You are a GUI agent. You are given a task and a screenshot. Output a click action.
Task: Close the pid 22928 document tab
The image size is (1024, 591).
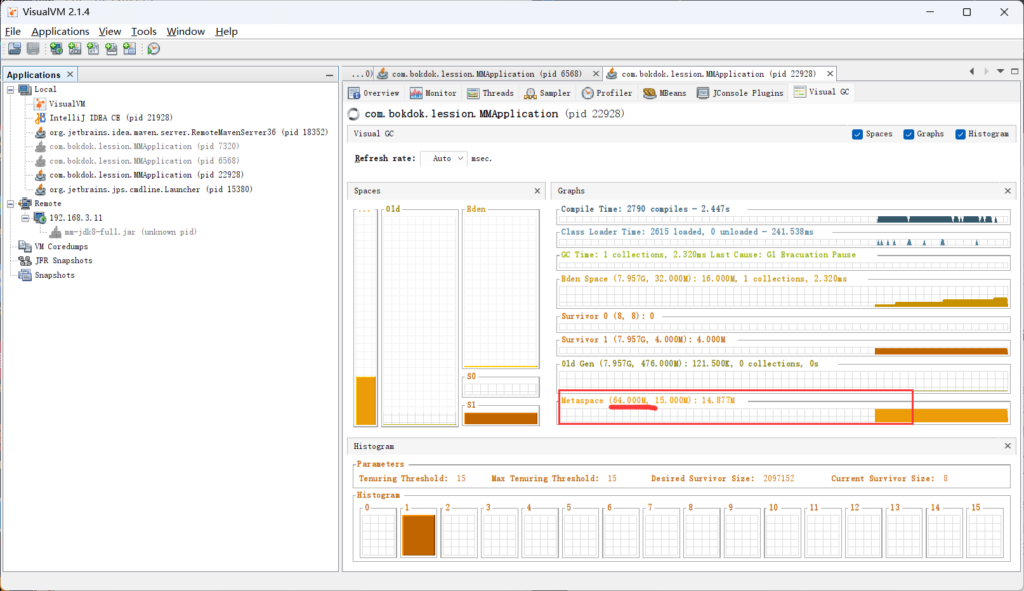coord(829,74)
